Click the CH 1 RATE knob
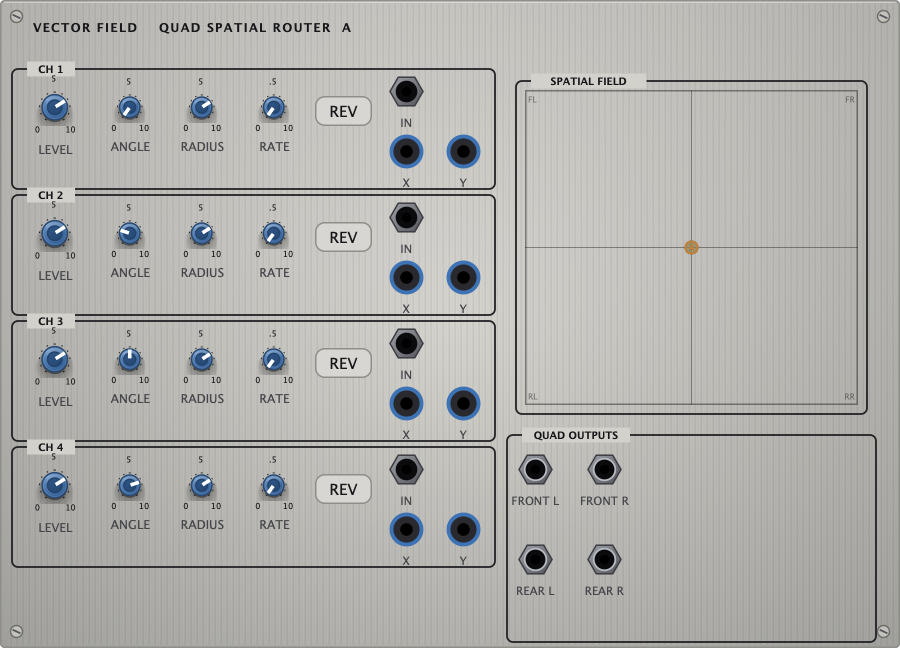 pos(274,108)
